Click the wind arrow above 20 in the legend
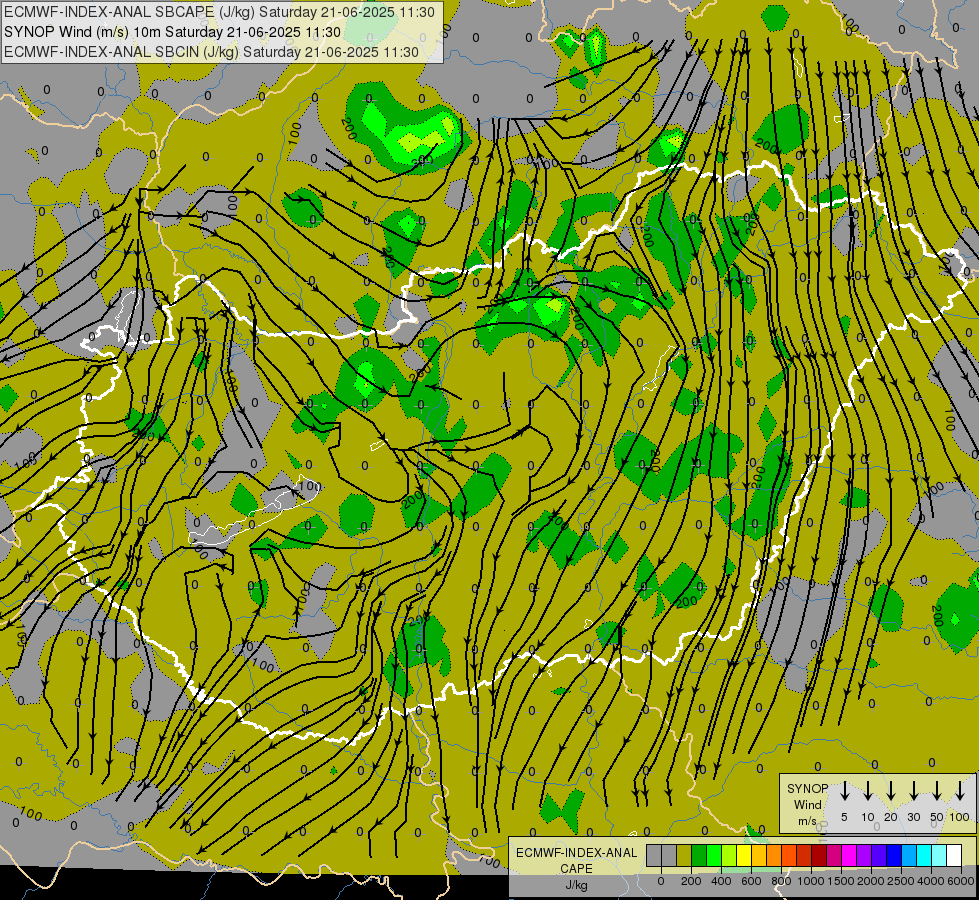The image size is (979, 900). pyautogui.click(x=891, y=791)
